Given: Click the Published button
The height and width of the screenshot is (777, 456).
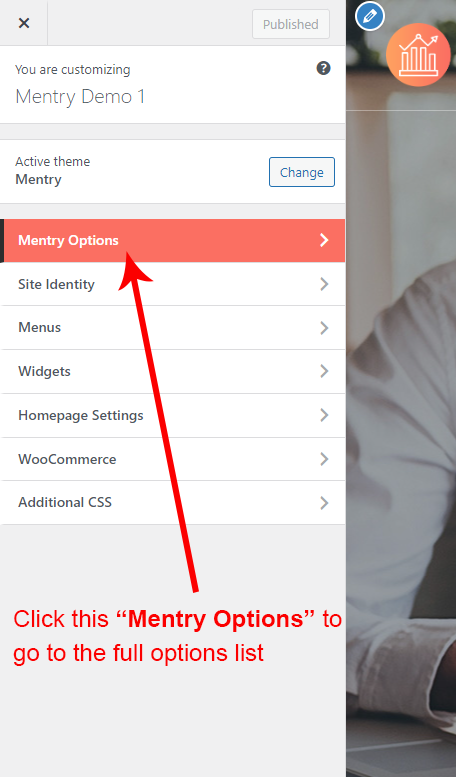Looking at the screenshot, I should (291, 24).
